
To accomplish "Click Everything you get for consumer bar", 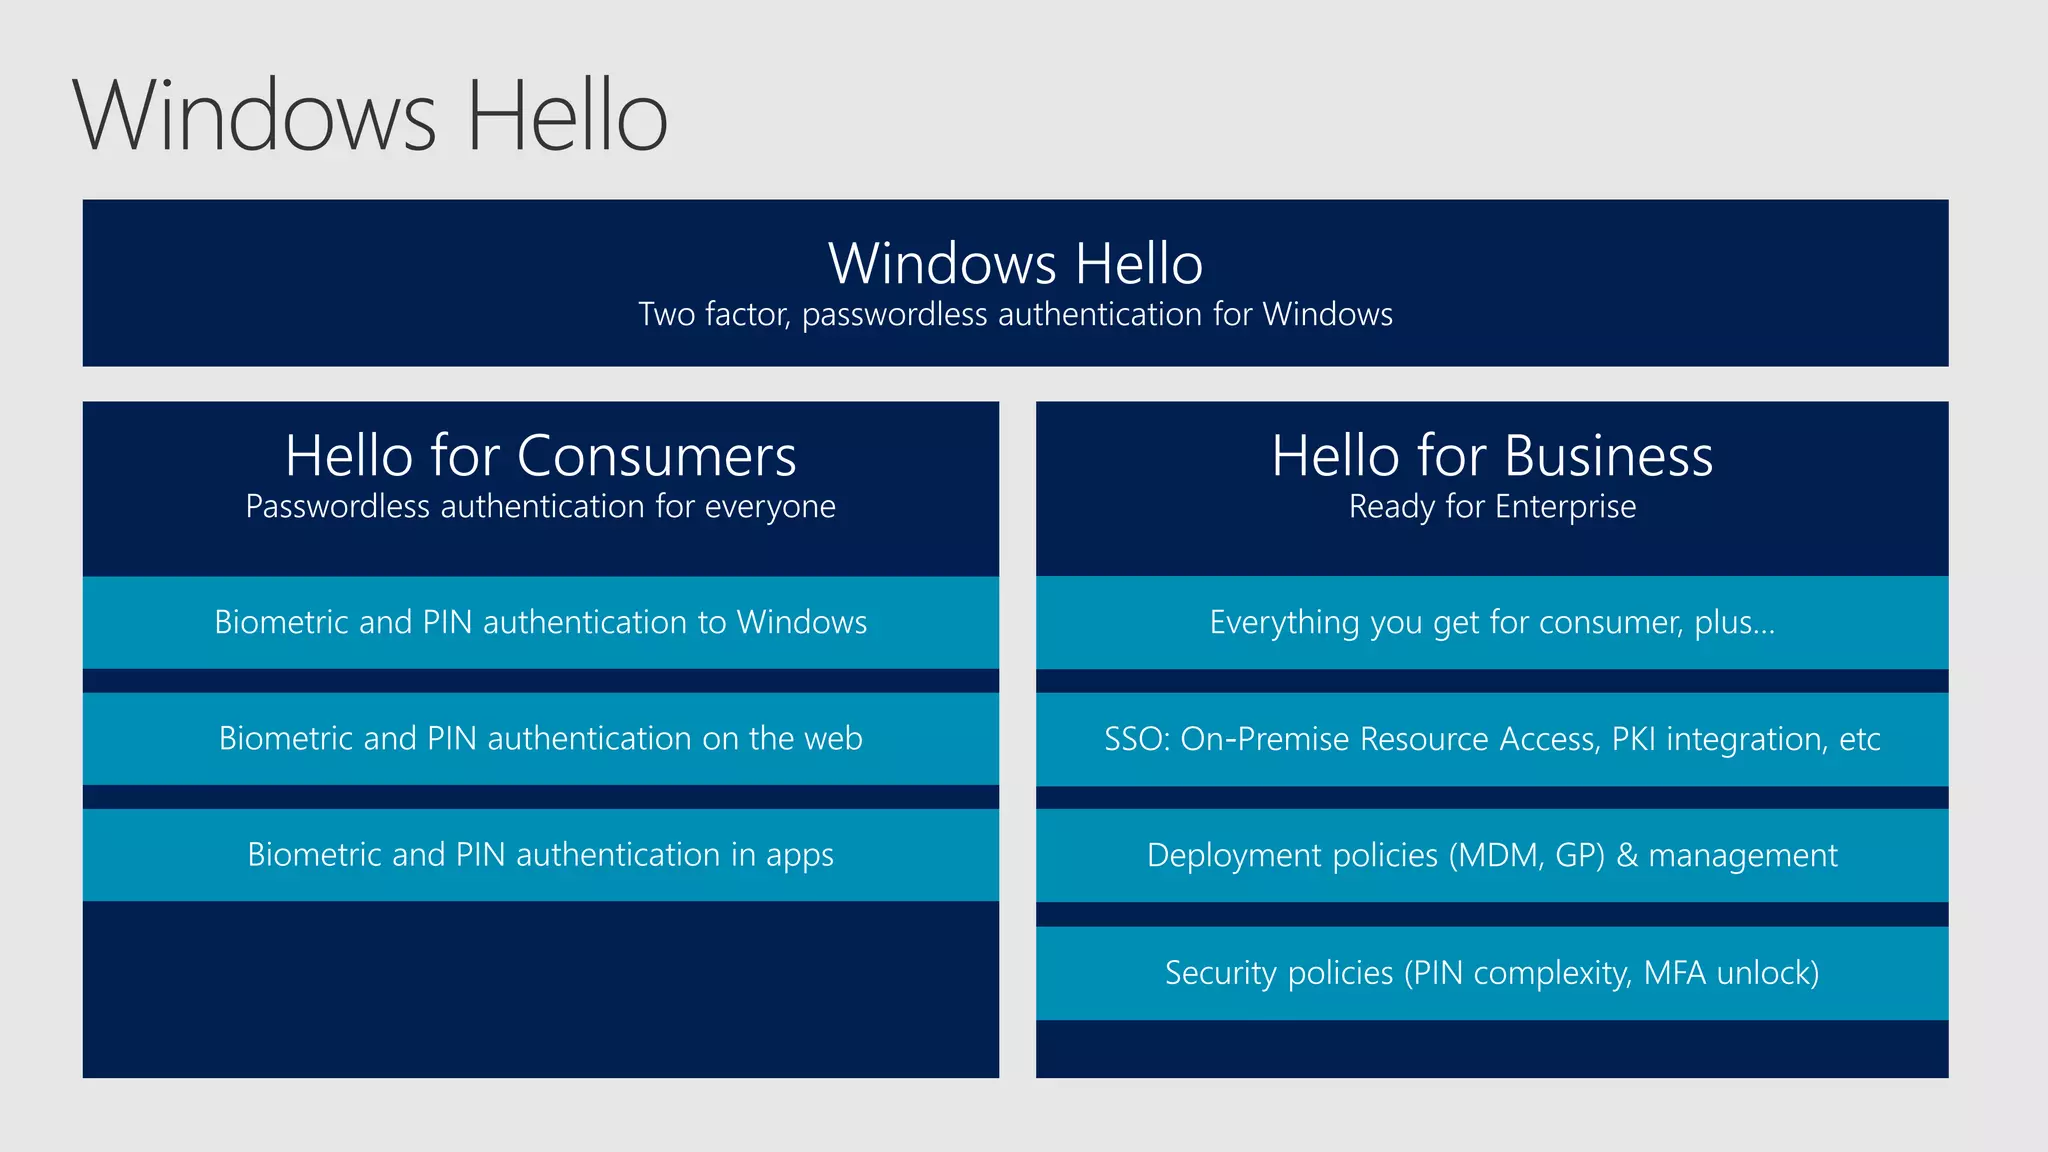I will click(x=1492, y=622).
